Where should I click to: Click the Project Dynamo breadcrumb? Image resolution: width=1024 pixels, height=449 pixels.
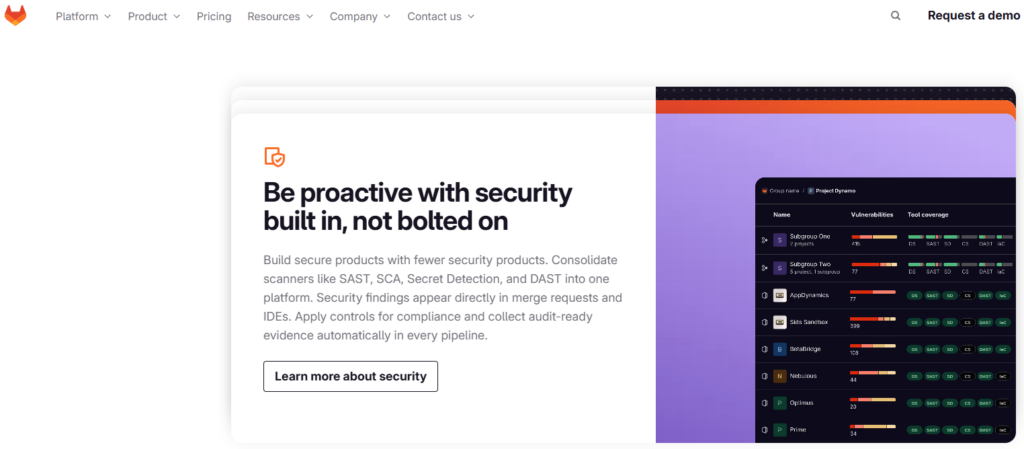pos(831,191)
